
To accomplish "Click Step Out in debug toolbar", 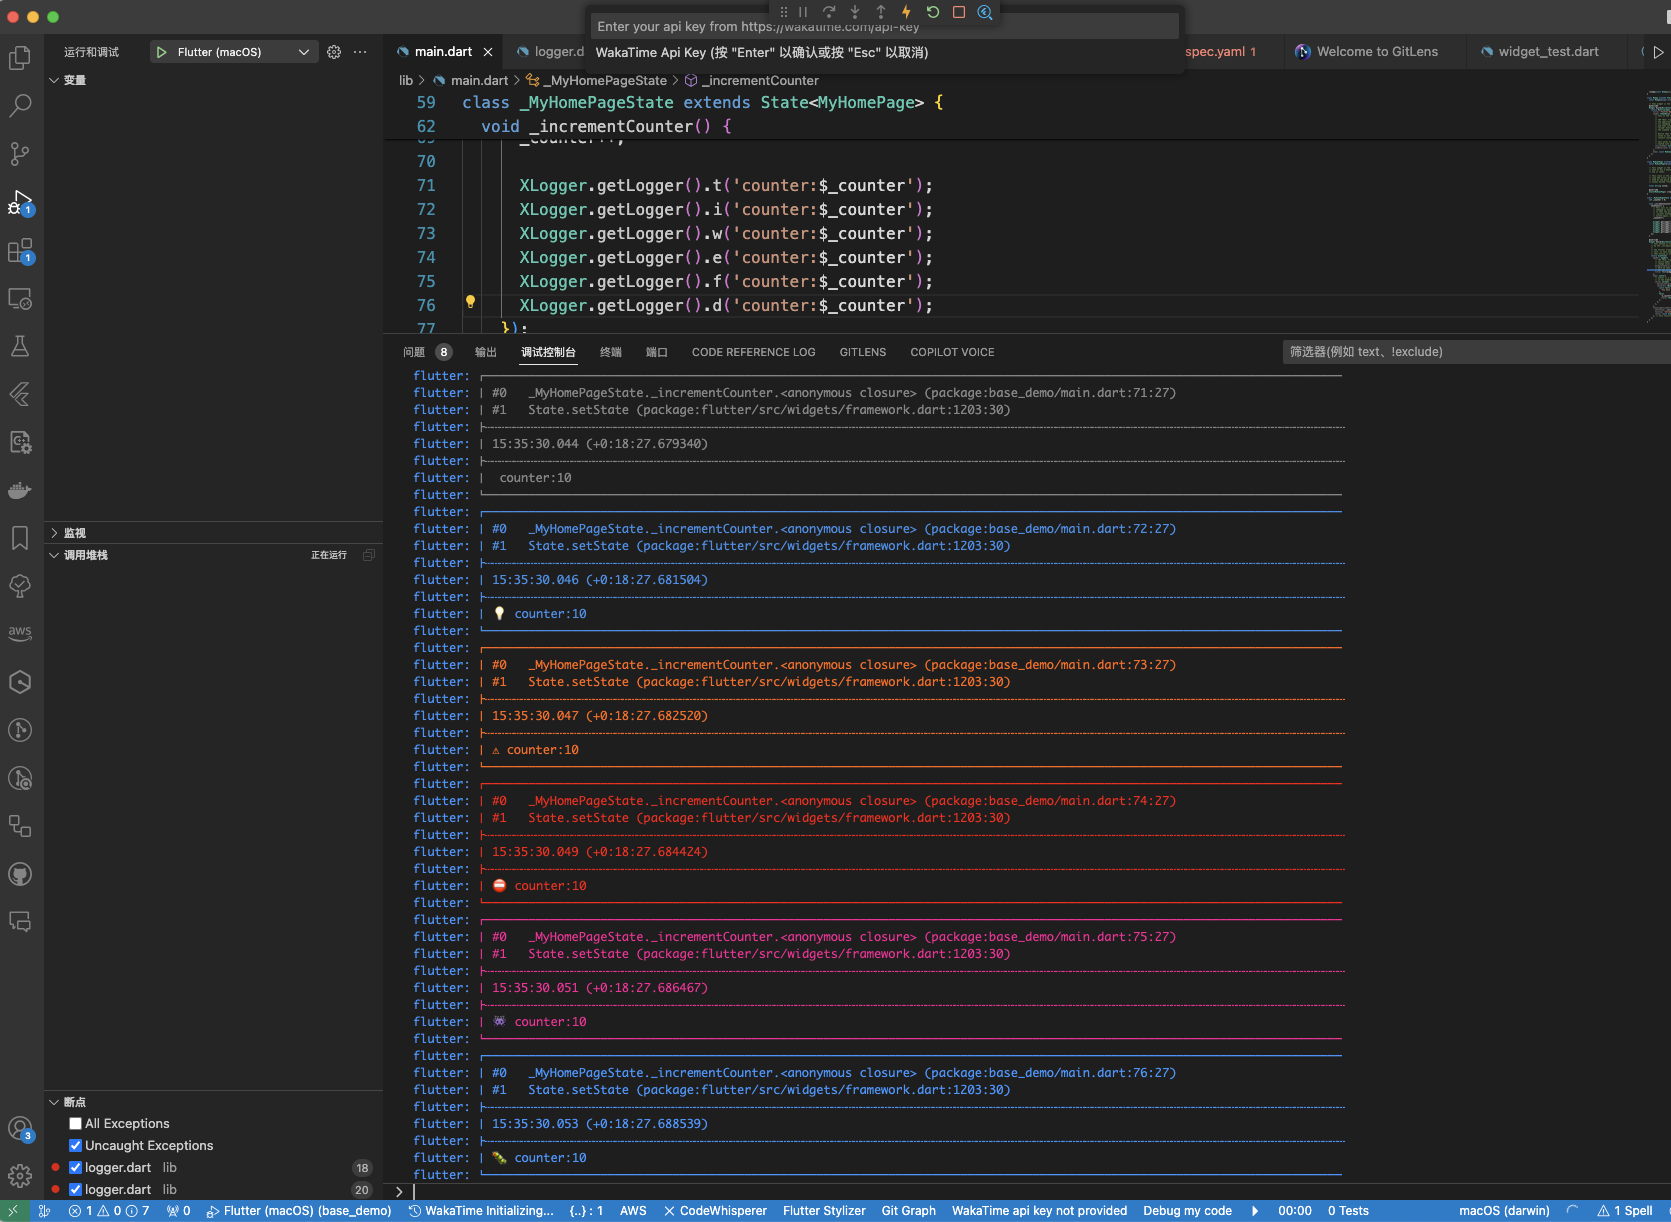I will (881, 12).
